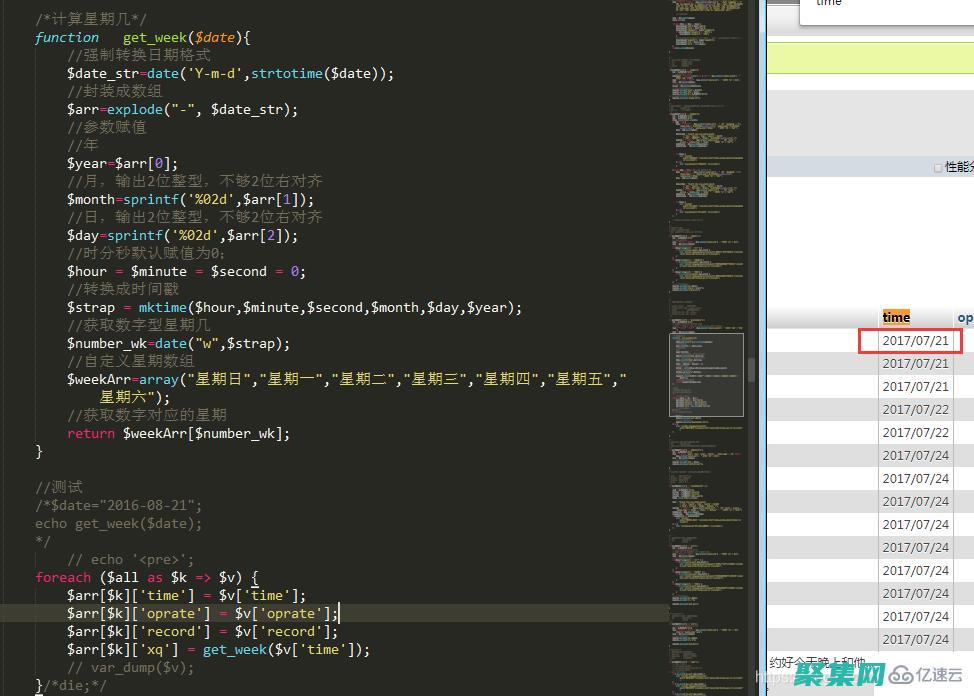This screenshot has height=696, width=974.
Task: Place cursor at end of 'oprate' assignment line
Action: coord(340,613)
